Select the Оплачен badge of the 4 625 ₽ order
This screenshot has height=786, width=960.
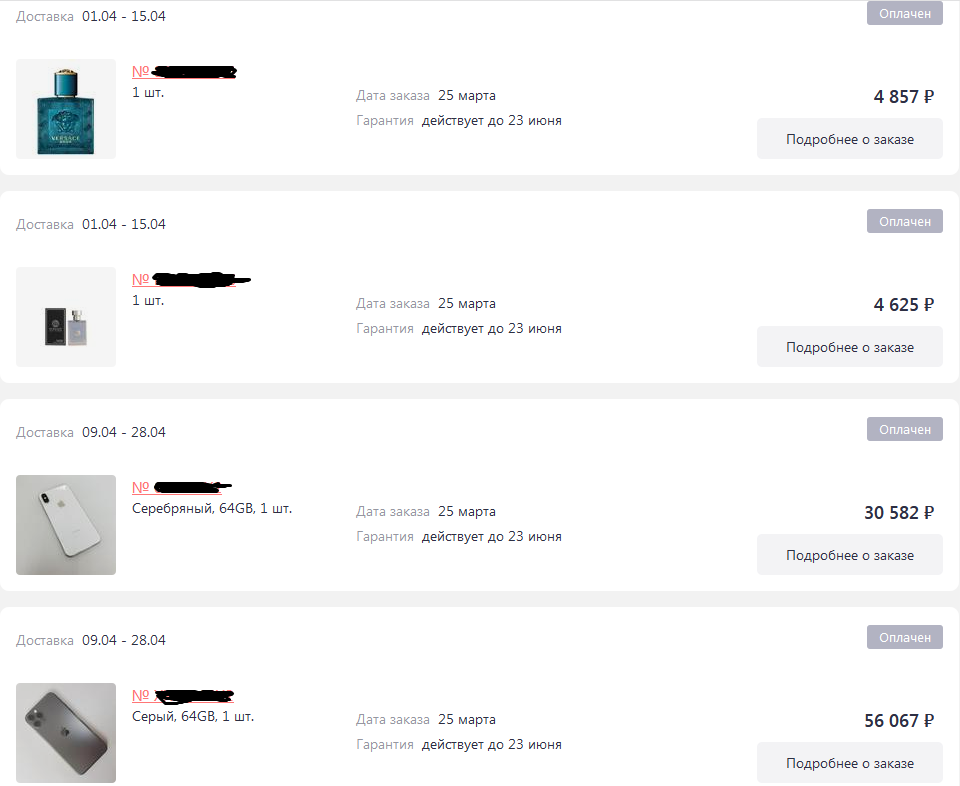[904, 221]
